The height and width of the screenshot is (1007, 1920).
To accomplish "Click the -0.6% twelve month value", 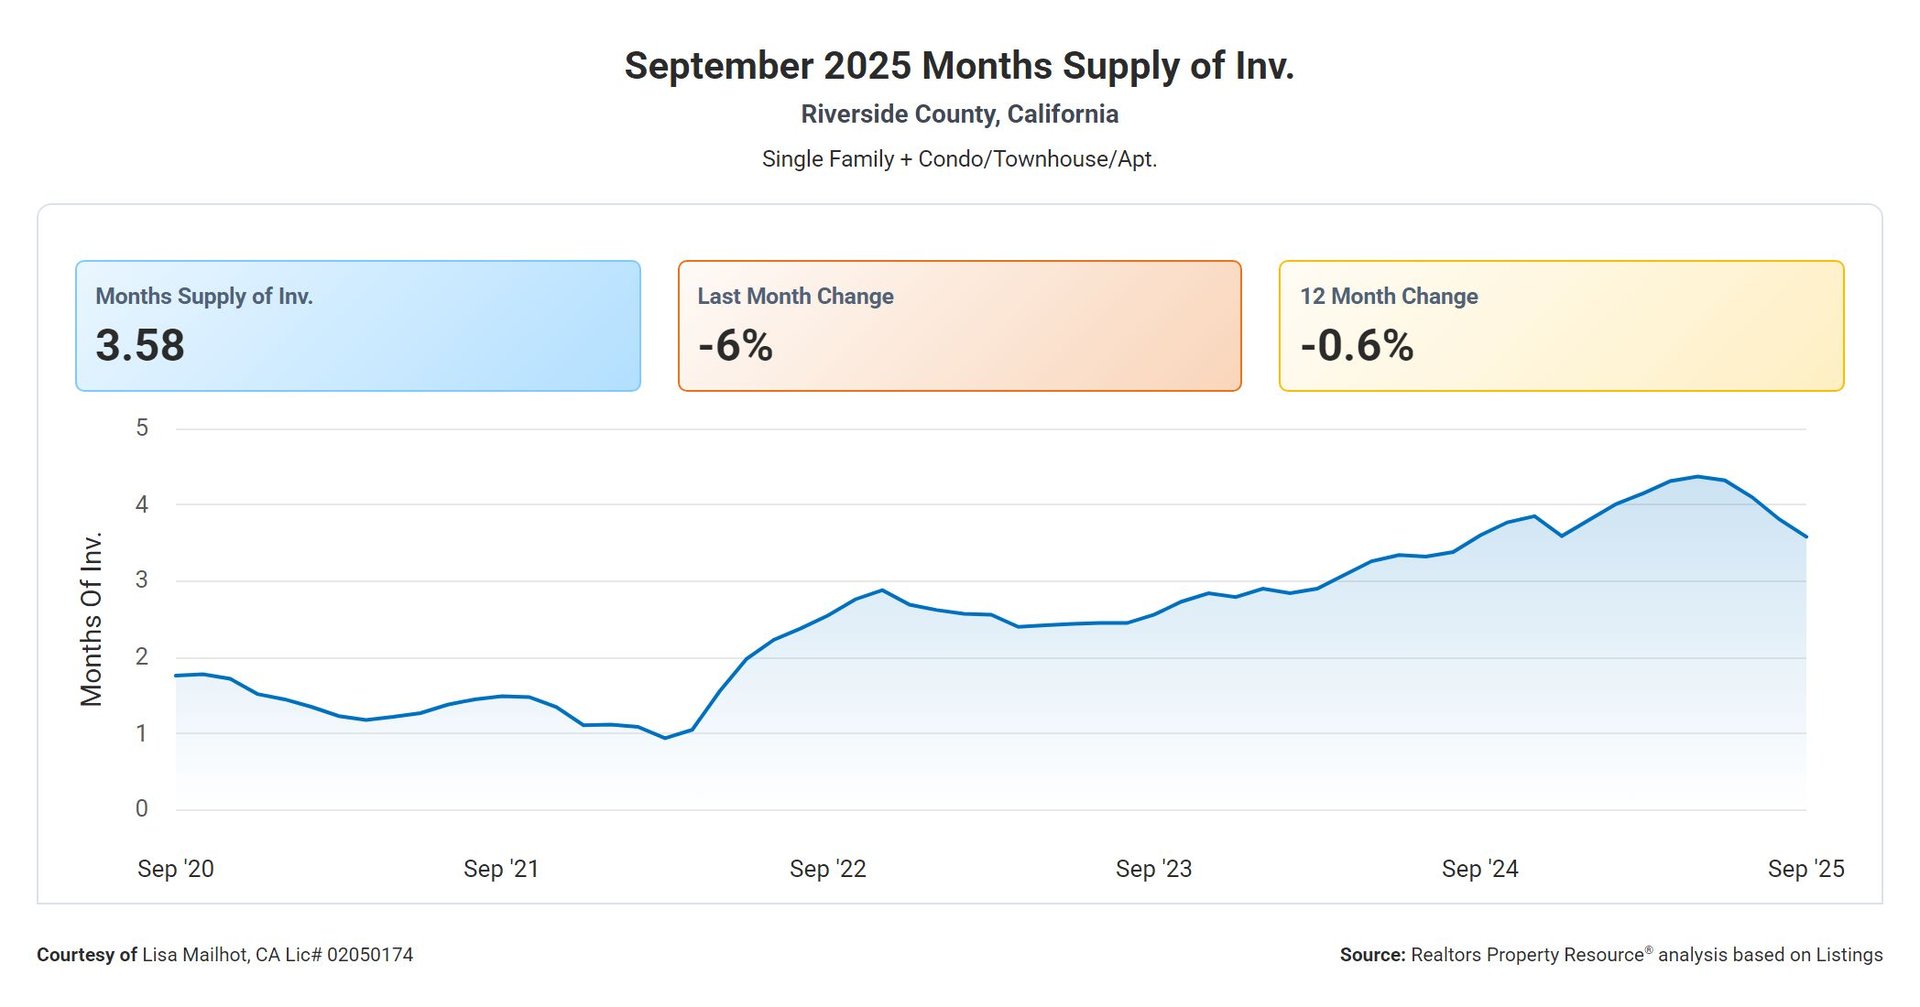I will click(1356, 346).
